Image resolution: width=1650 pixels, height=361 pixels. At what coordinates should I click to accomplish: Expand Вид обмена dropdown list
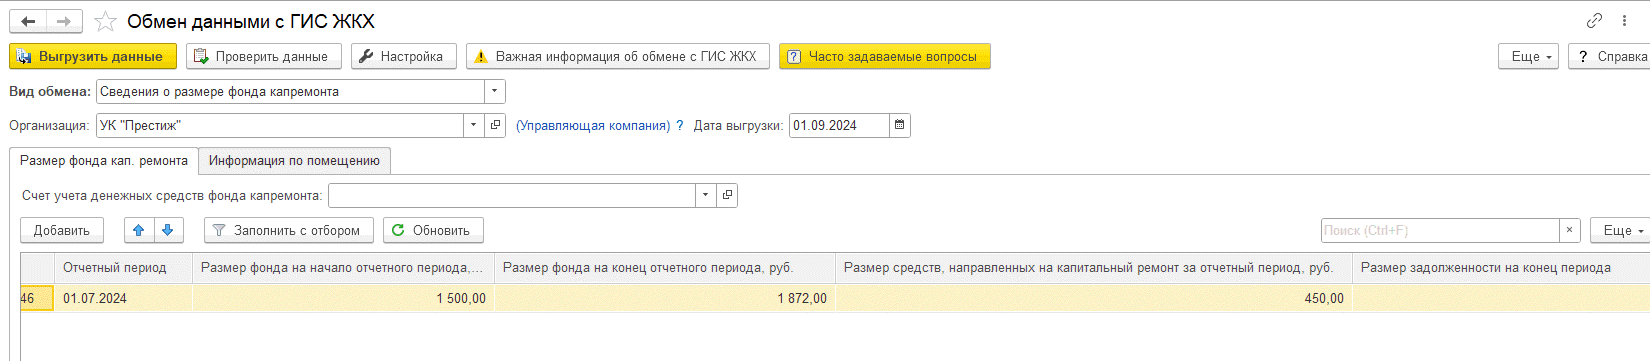(x=495, y=91)
